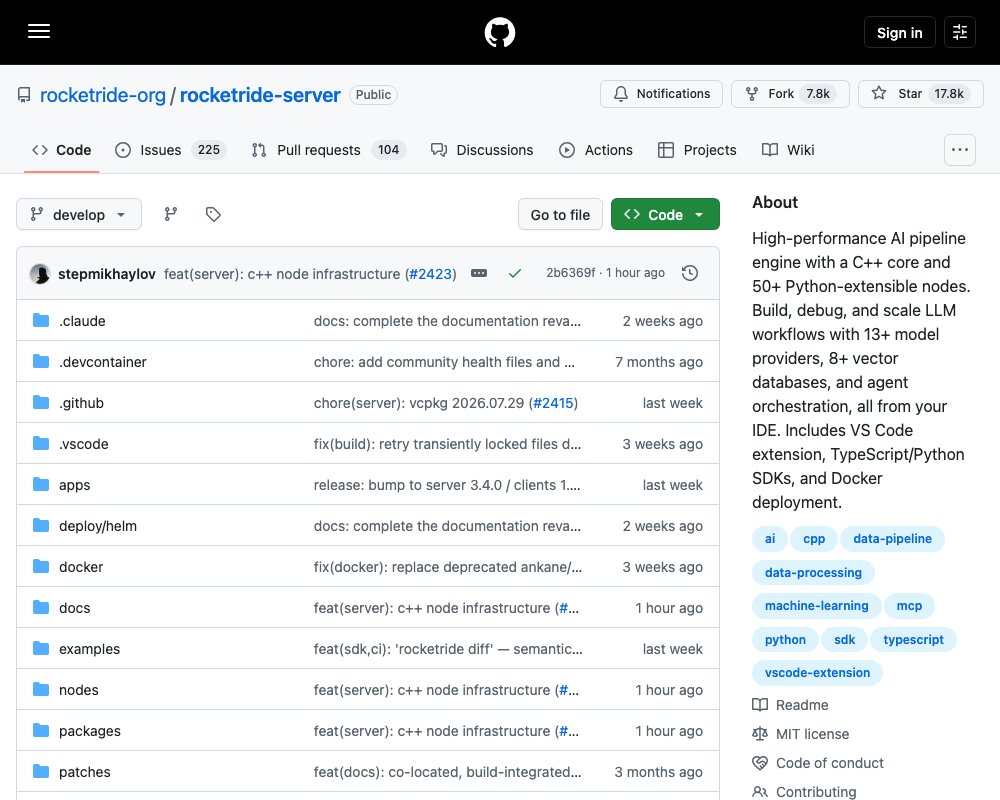Open the .claude folder

click(x=82, y=321)
